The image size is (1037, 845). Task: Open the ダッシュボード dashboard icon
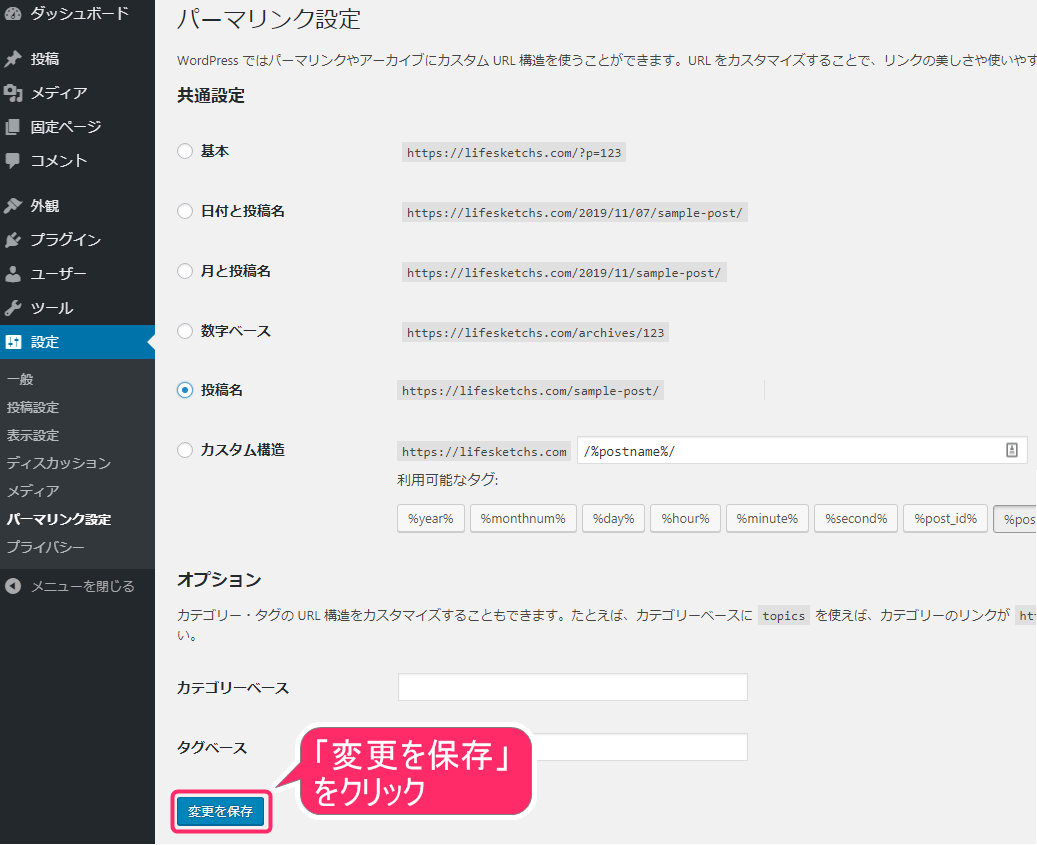click(13, 14)
